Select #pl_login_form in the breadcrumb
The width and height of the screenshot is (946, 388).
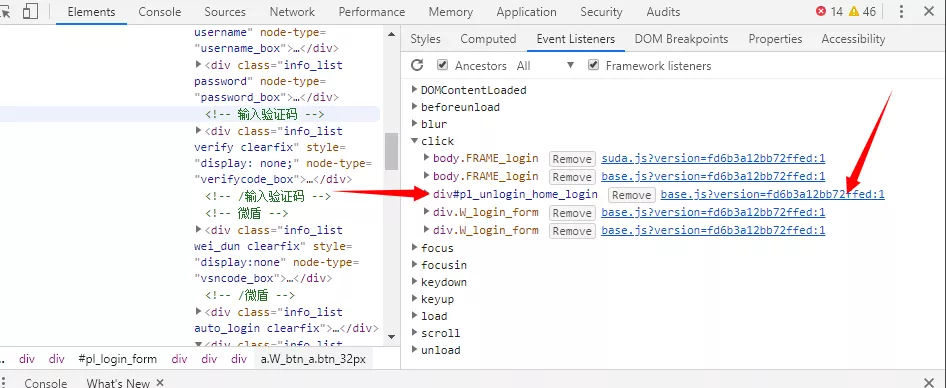click(x=118, y=359)
